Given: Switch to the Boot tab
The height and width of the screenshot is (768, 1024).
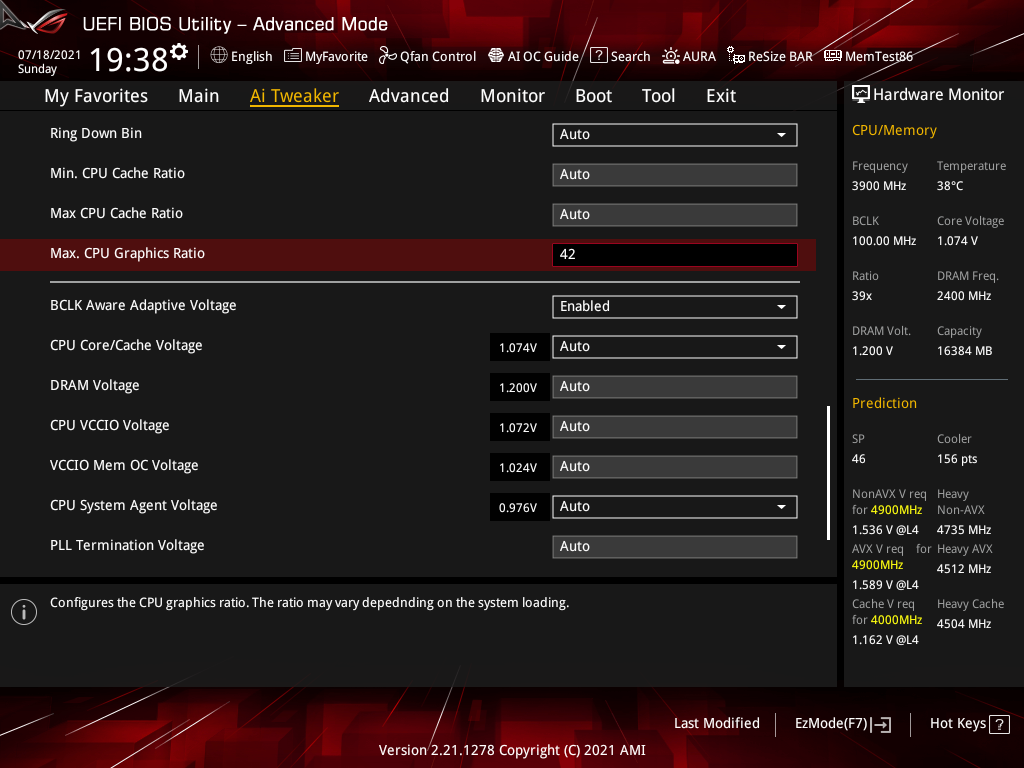Looking at the screenshot, I should click(593, 95).
